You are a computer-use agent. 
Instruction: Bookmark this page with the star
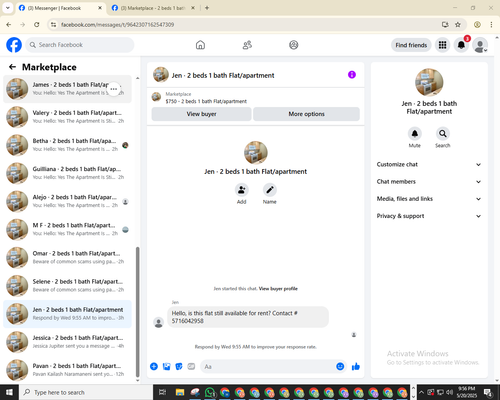[x=458, y=24]
